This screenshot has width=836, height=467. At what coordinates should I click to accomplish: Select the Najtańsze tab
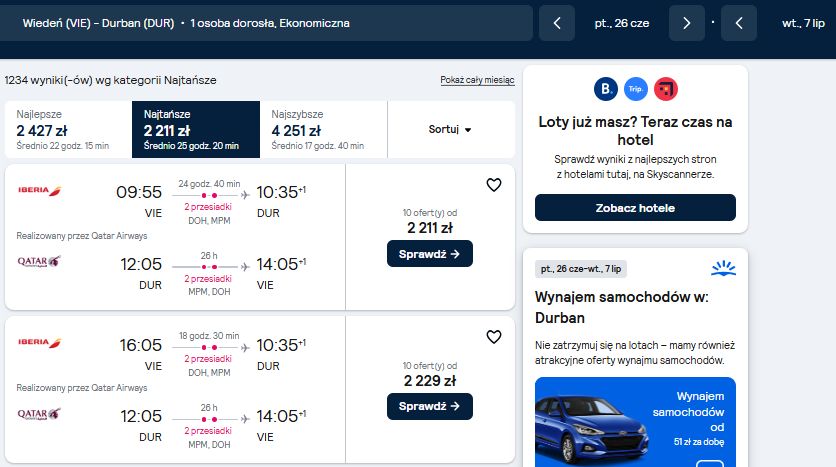point(196,130)
